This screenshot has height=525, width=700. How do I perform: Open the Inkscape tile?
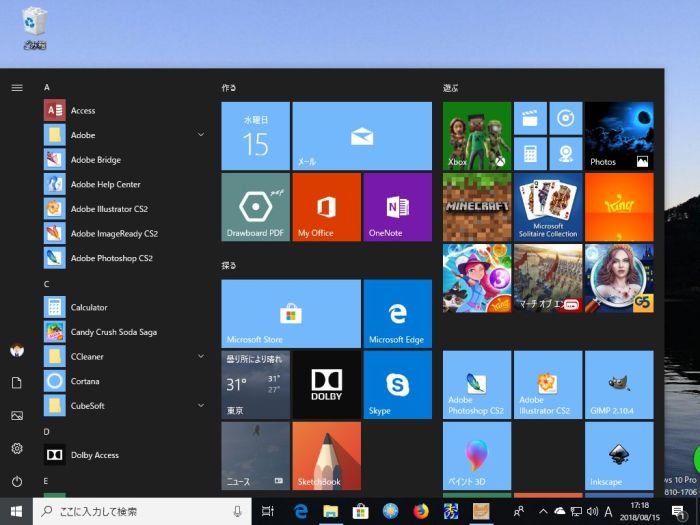(x=618, y=455)
